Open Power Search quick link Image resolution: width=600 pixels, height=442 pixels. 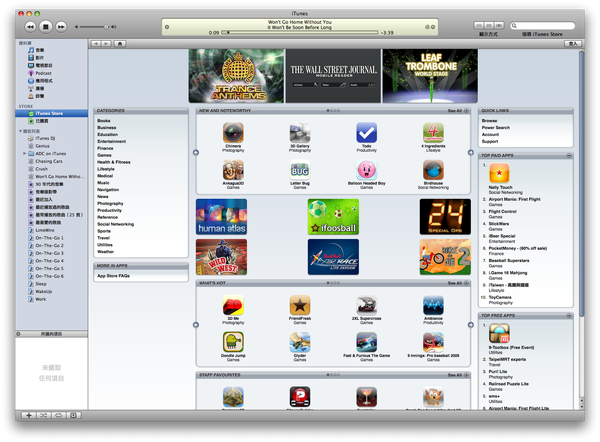tap(496, 127)
